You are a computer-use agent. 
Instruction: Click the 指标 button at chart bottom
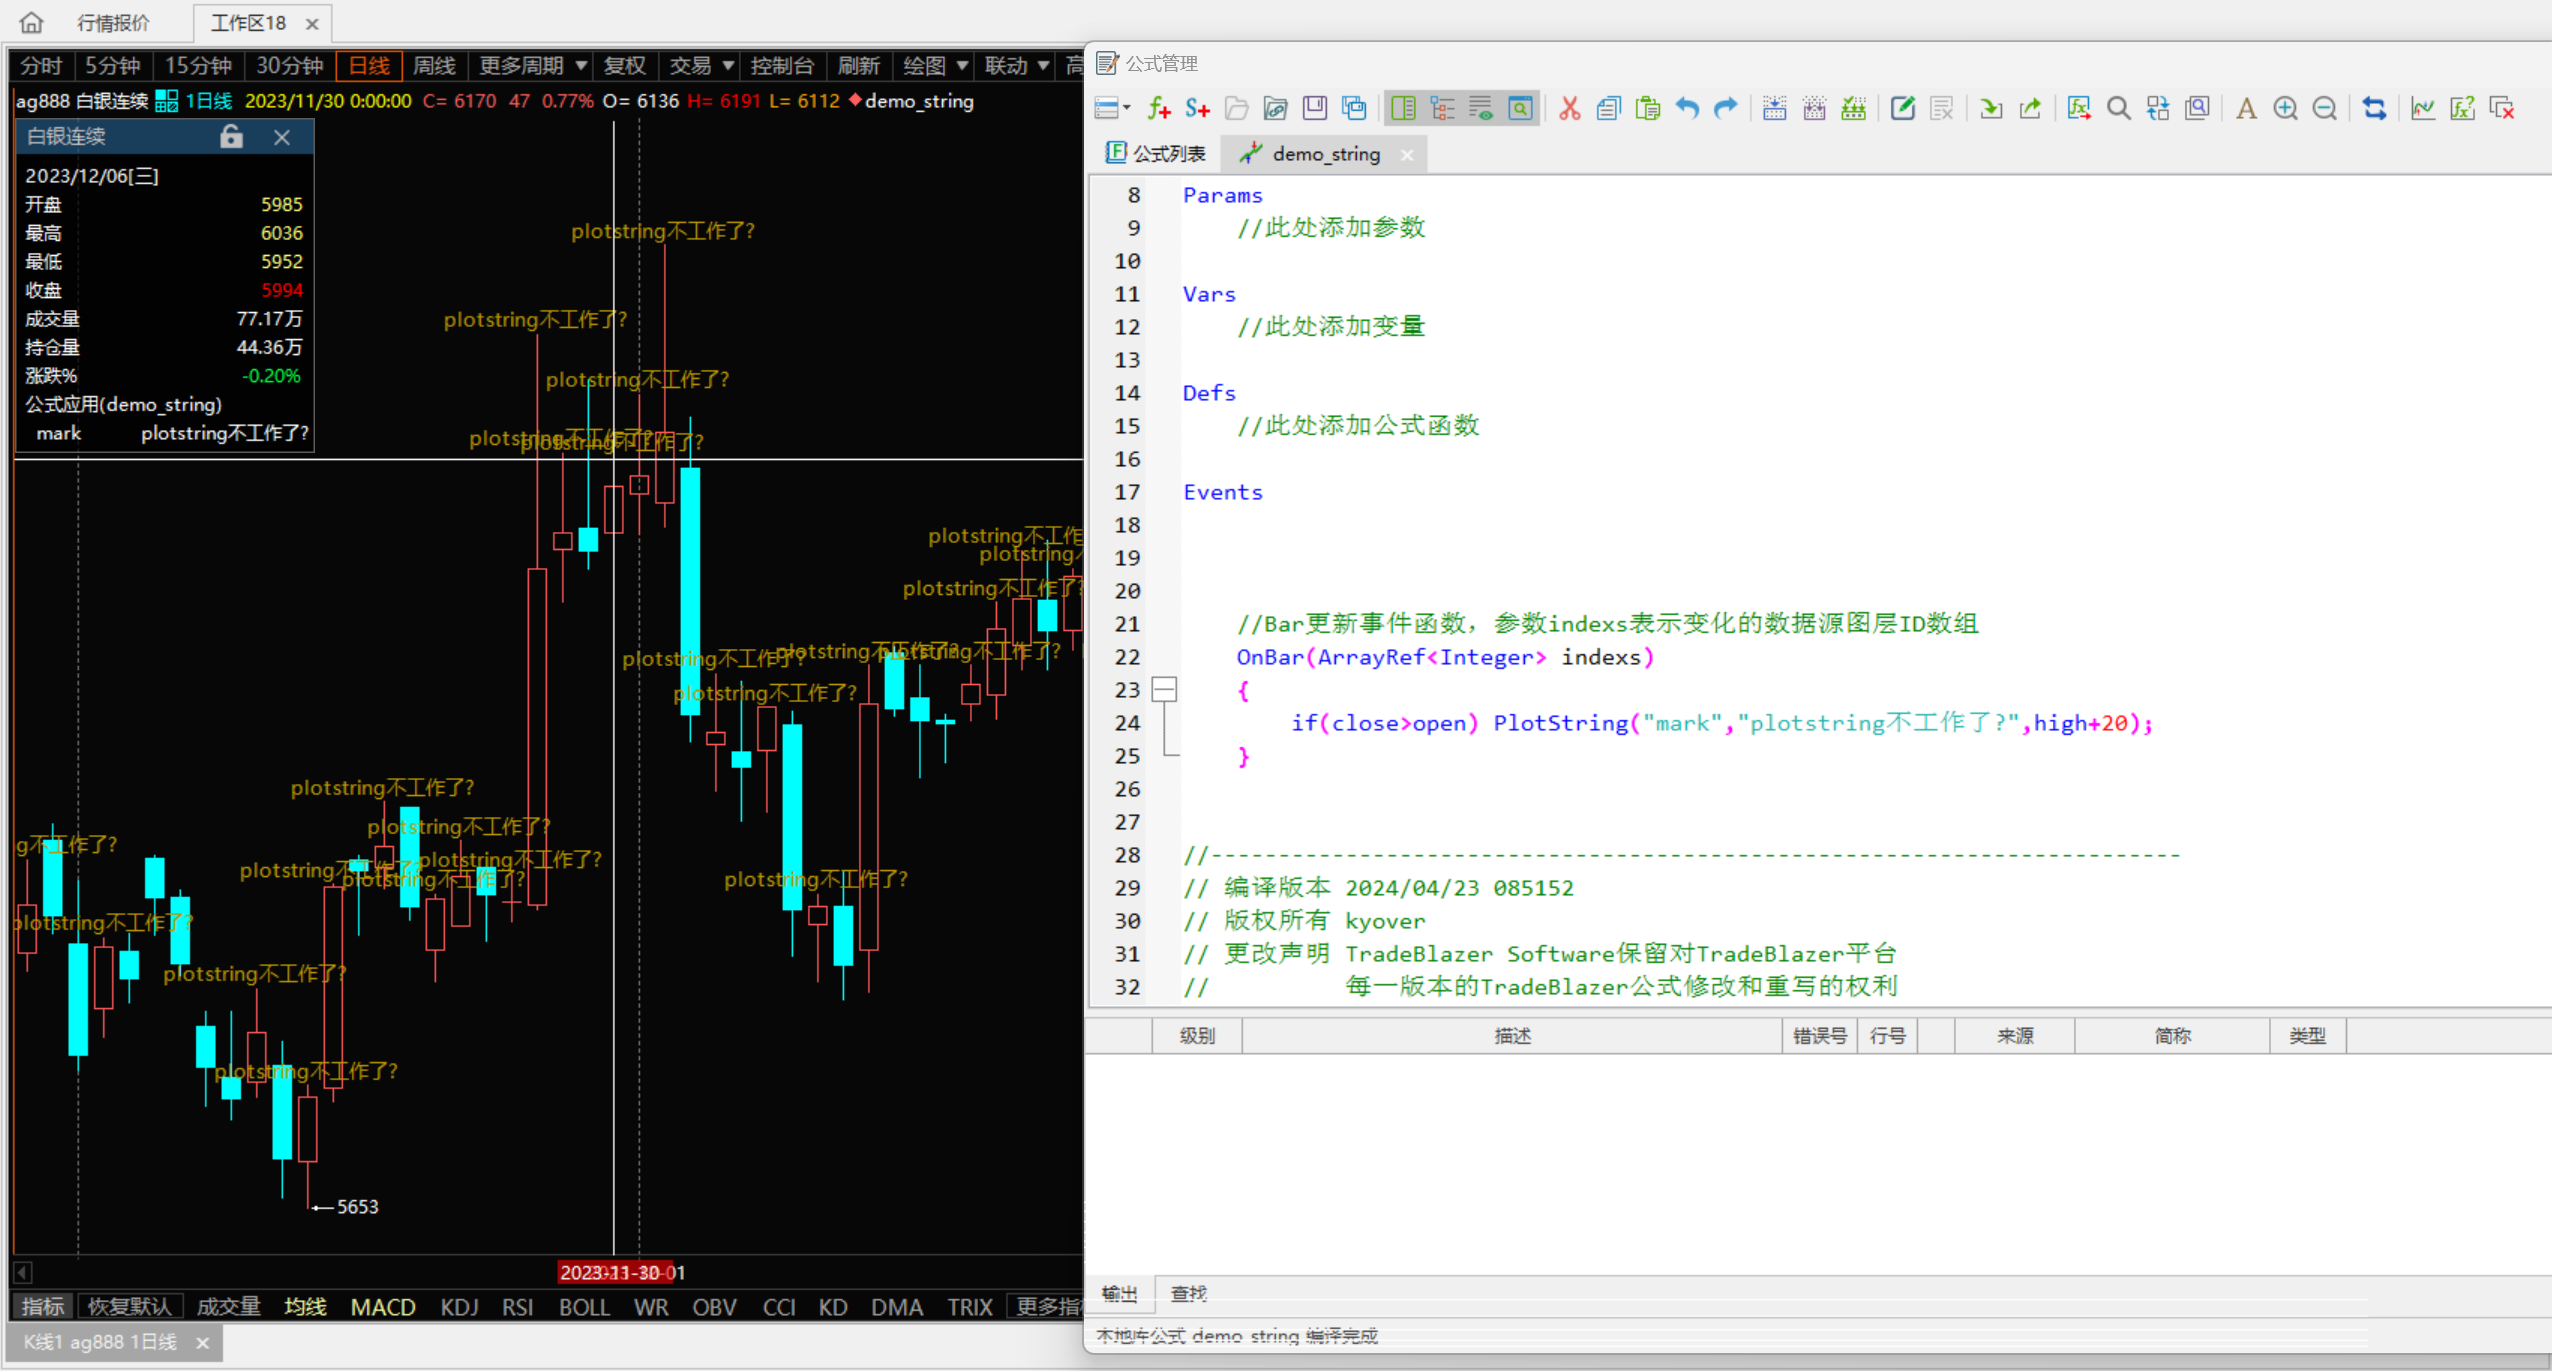click(x=43, y=1306)
